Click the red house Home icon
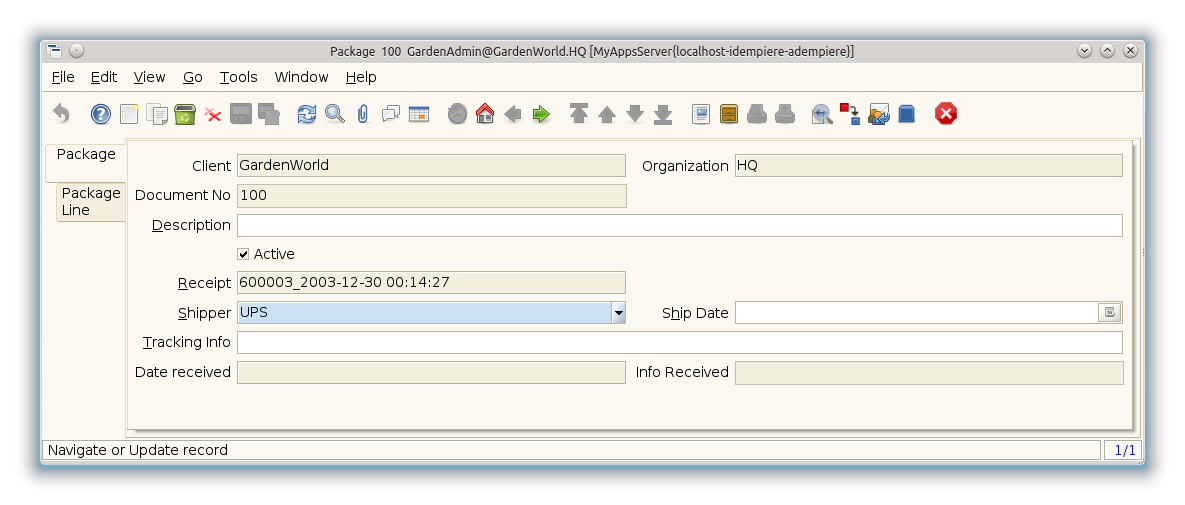1185x505 pixels. [485, 114]
